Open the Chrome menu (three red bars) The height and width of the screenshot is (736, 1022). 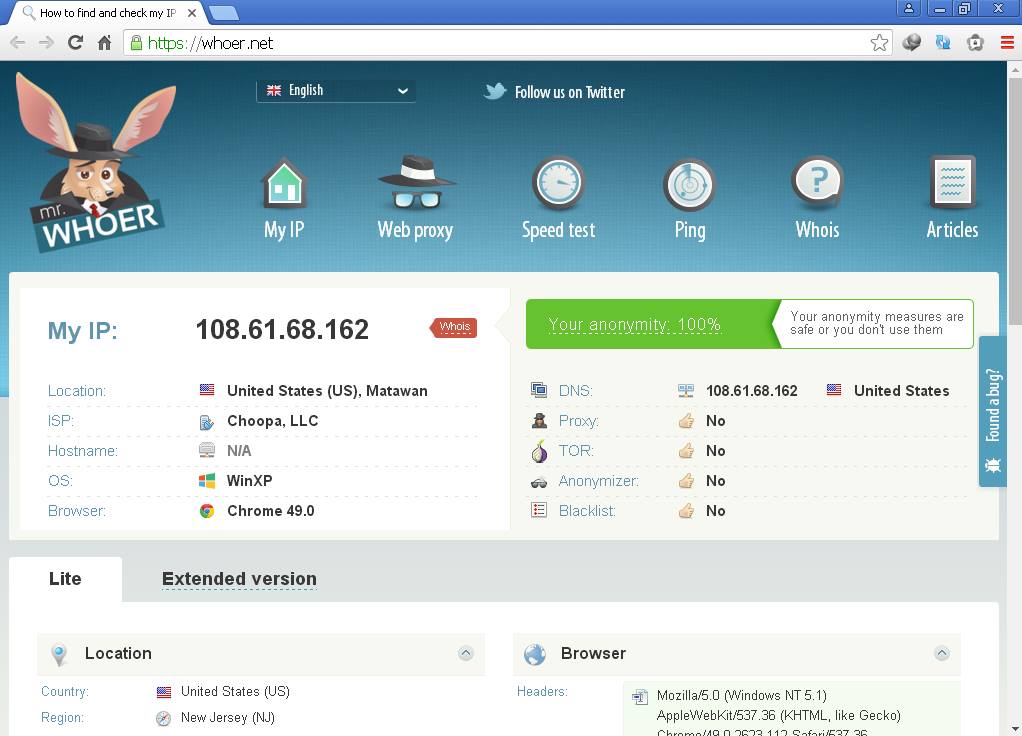click(1007, 43)
